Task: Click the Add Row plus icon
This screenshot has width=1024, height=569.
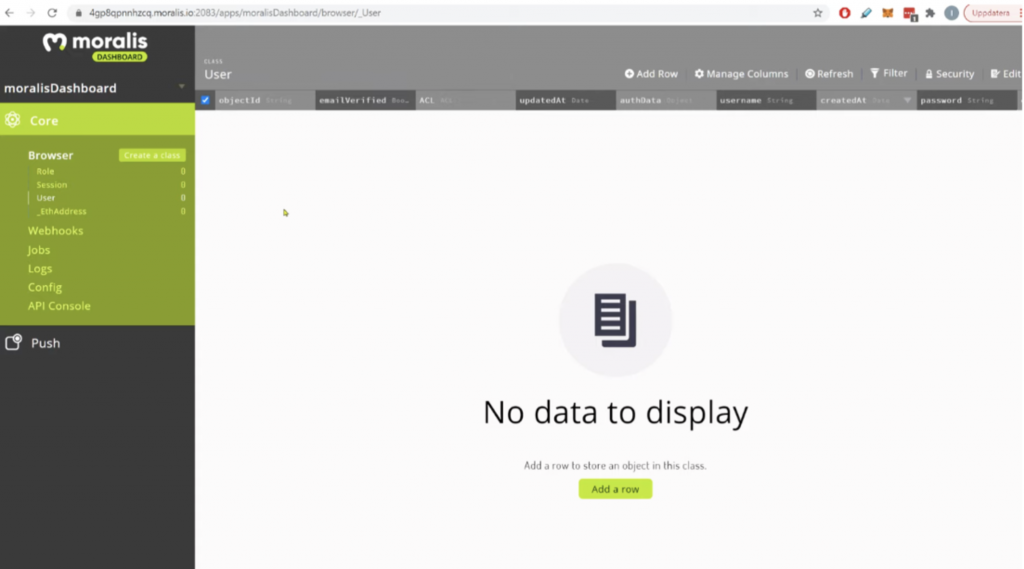Action: [629, 74]
